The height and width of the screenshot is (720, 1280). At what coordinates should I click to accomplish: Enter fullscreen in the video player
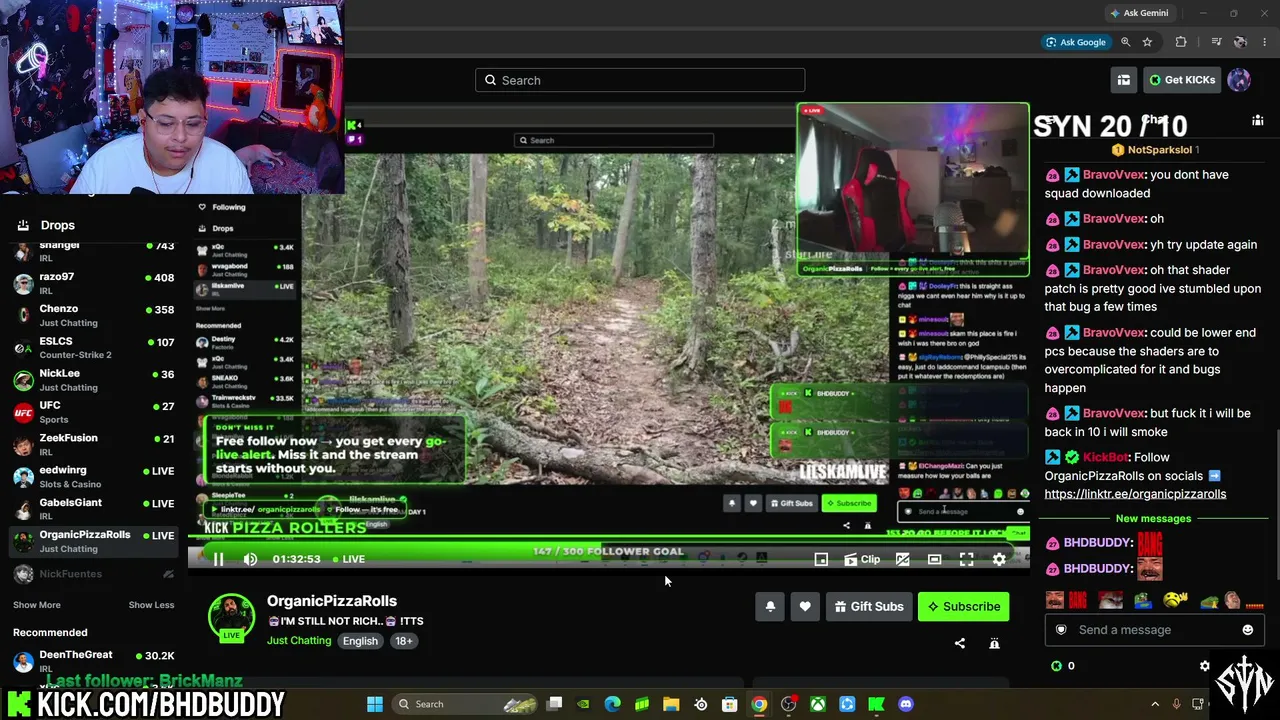966,559
